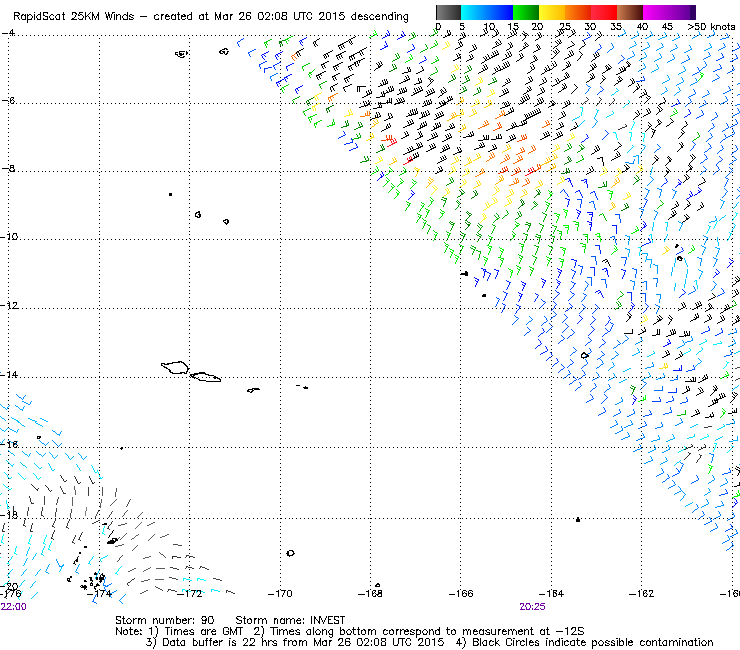Viewport: 740px width, 650px height.
Task: Click the "-172" longitude axis label
Action: (190, 594)
